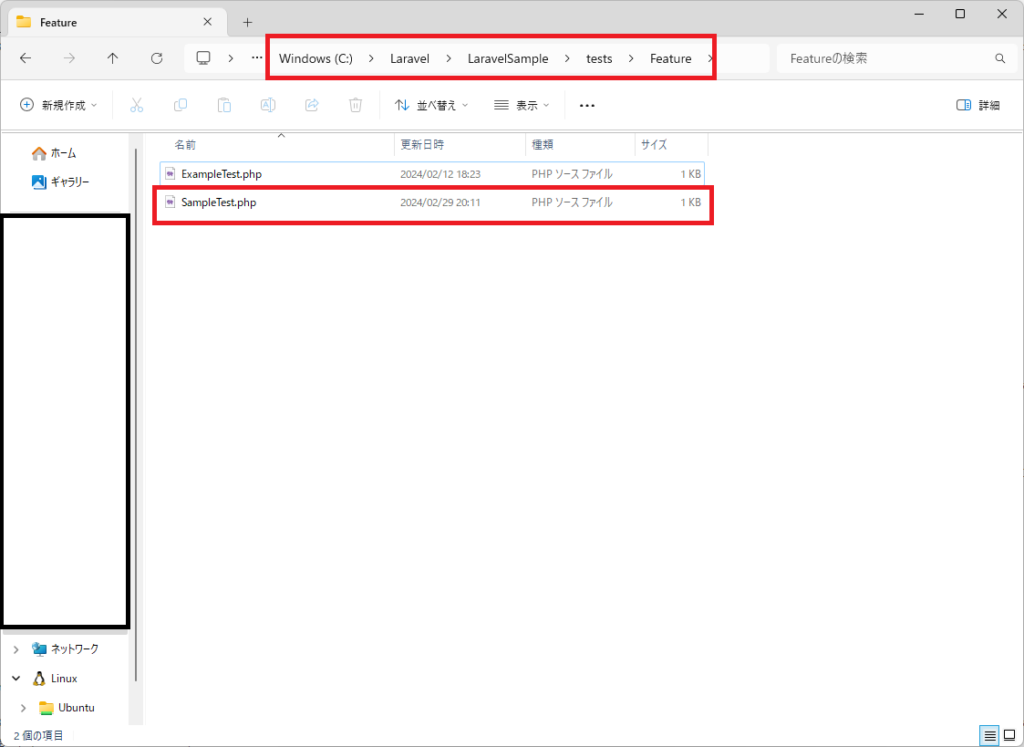
Task: Refresh the current folder view
Action: [x=156, y=58]
